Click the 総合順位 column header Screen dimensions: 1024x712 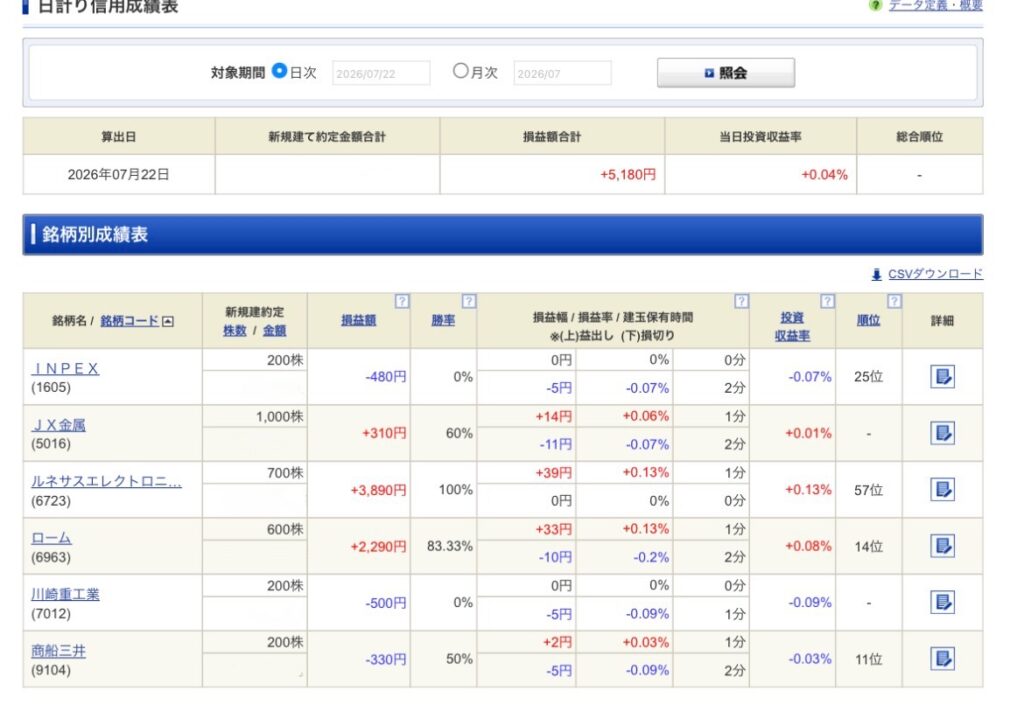pos(920,137)
